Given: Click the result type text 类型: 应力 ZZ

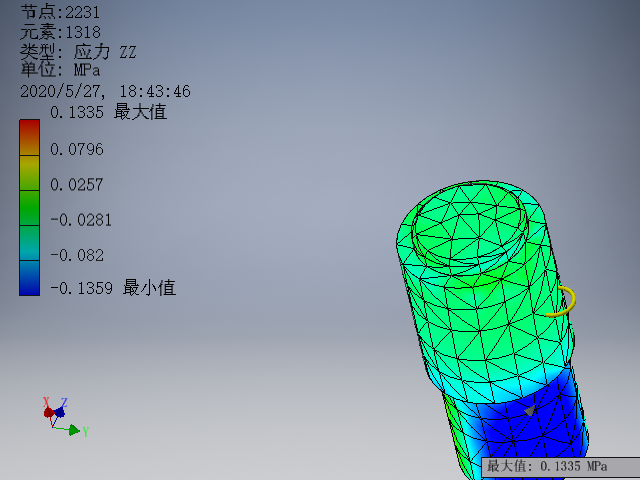Looking at the screenshot, I should tap(78, 52).
